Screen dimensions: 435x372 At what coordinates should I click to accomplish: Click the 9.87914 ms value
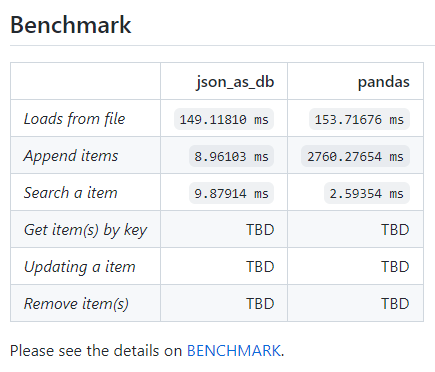[x=231, y=193]
